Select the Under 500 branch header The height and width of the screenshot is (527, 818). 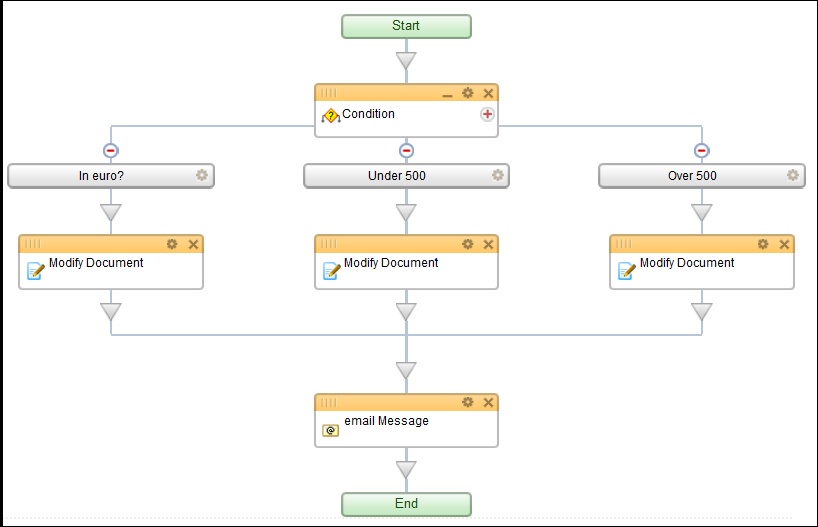[x=406, y=176]
